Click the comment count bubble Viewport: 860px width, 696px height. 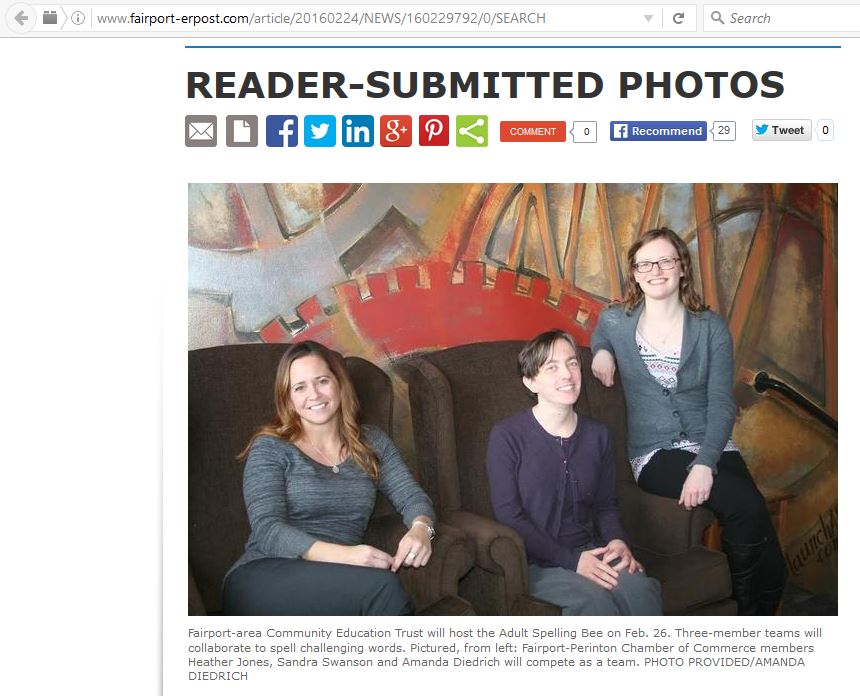click(584, 132)
